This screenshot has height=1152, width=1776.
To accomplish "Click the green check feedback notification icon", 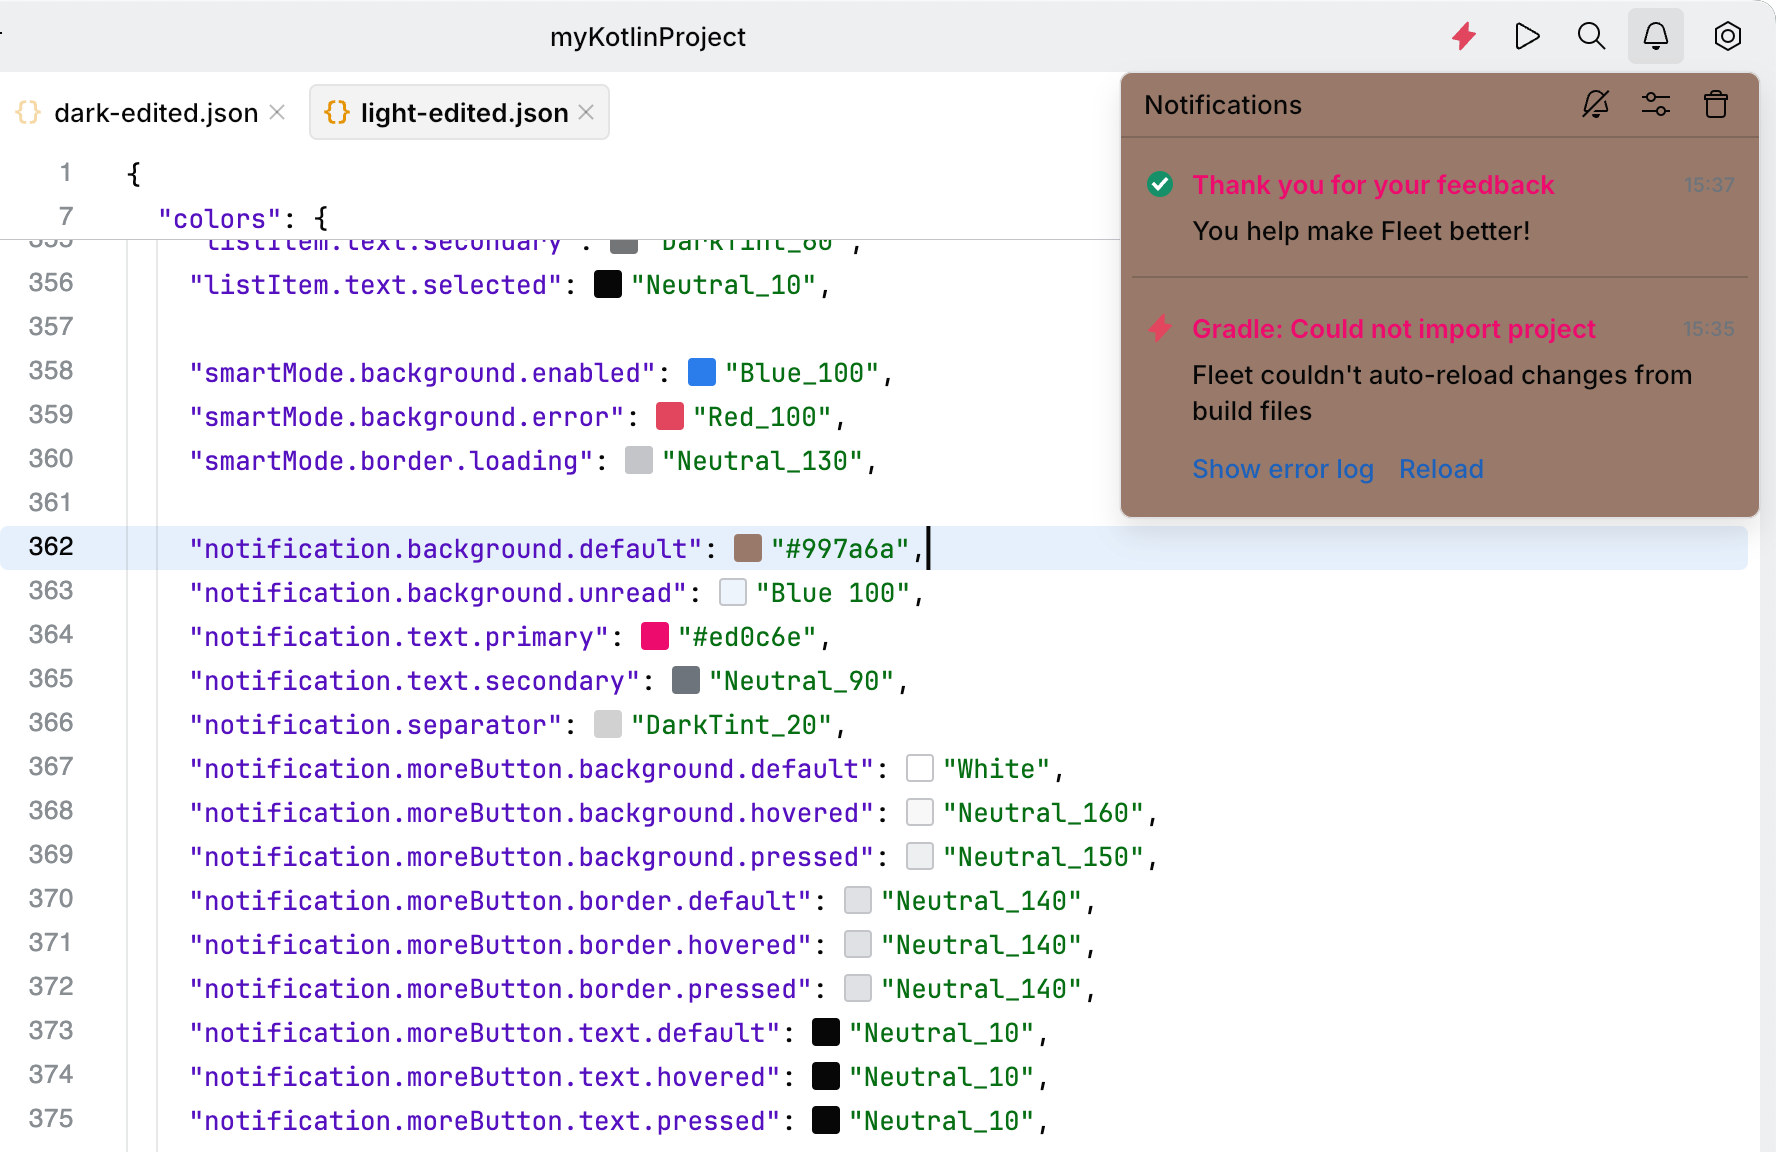I will (x=1160, y=185).
